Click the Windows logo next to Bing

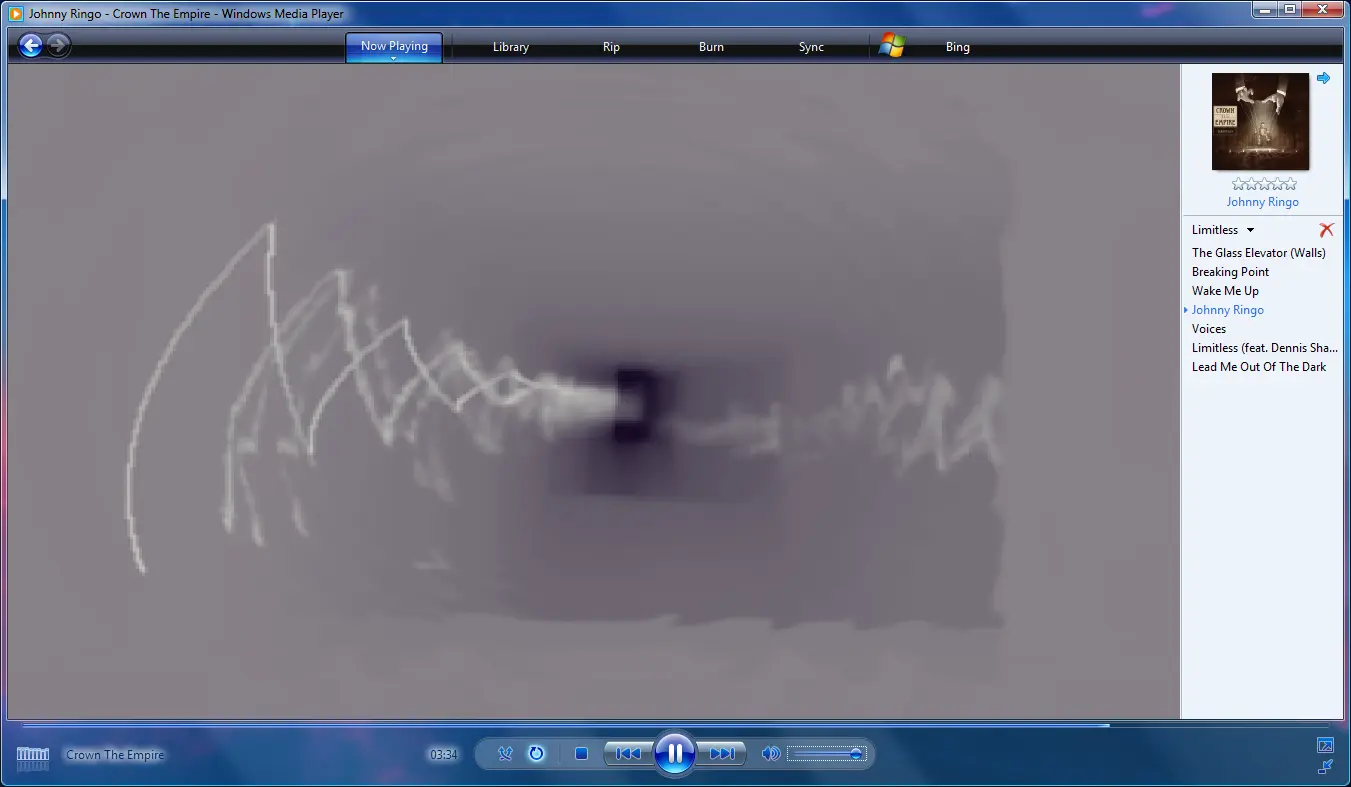(x=892, y=46)
